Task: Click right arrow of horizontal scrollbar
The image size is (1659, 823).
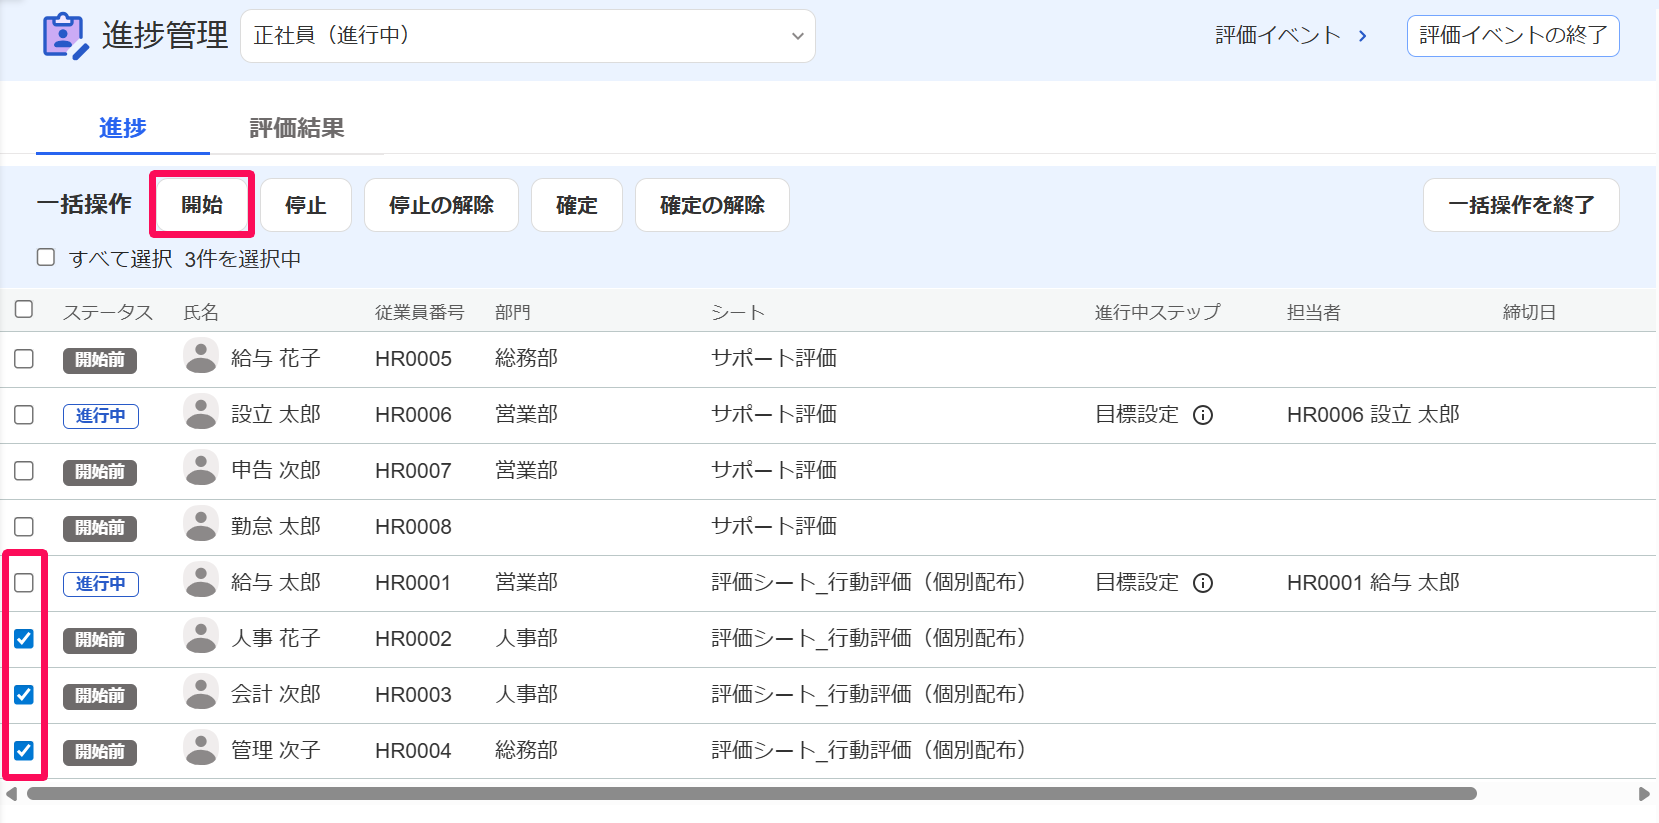Action: coord(1644,794)
